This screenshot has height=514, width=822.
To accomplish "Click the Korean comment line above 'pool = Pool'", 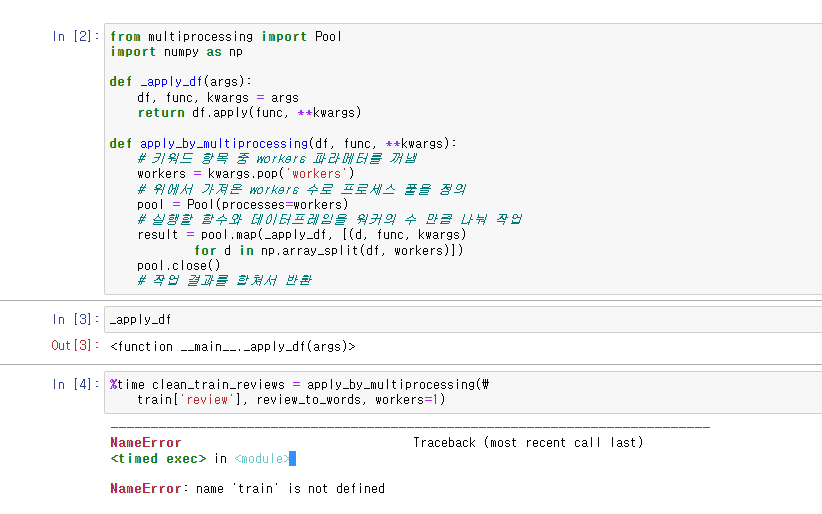I will pos(301,189).
